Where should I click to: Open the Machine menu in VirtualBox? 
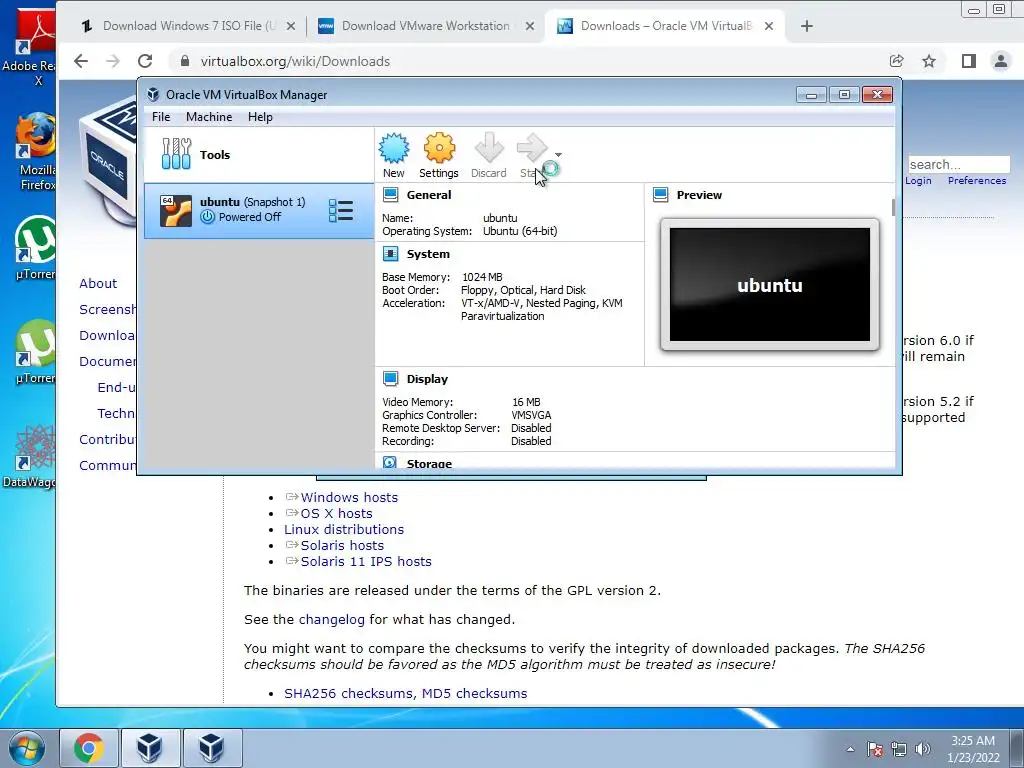click(x=209, y=117)
